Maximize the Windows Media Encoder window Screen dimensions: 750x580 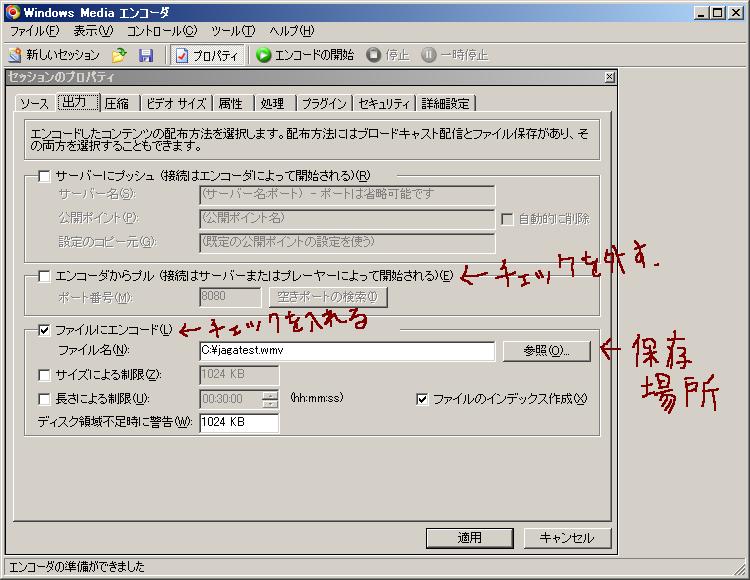[718, 12]
